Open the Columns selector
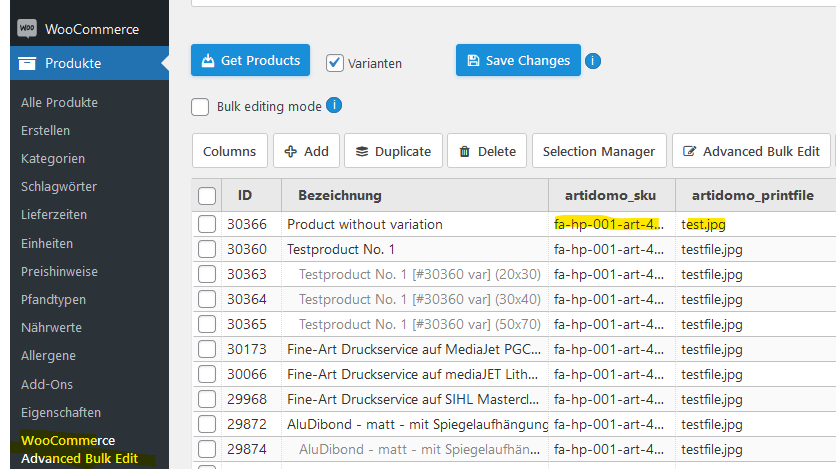Viewport: 836px width, 470px height. coord(230,151)
